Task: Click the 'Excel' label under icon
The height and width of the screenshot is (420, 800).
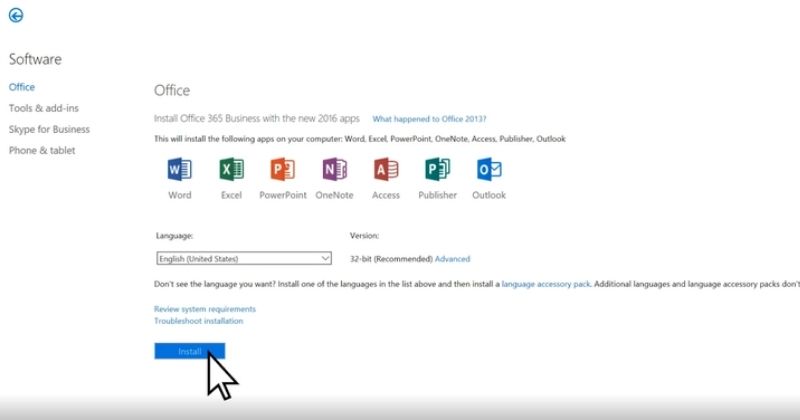Action: (231, 195)
